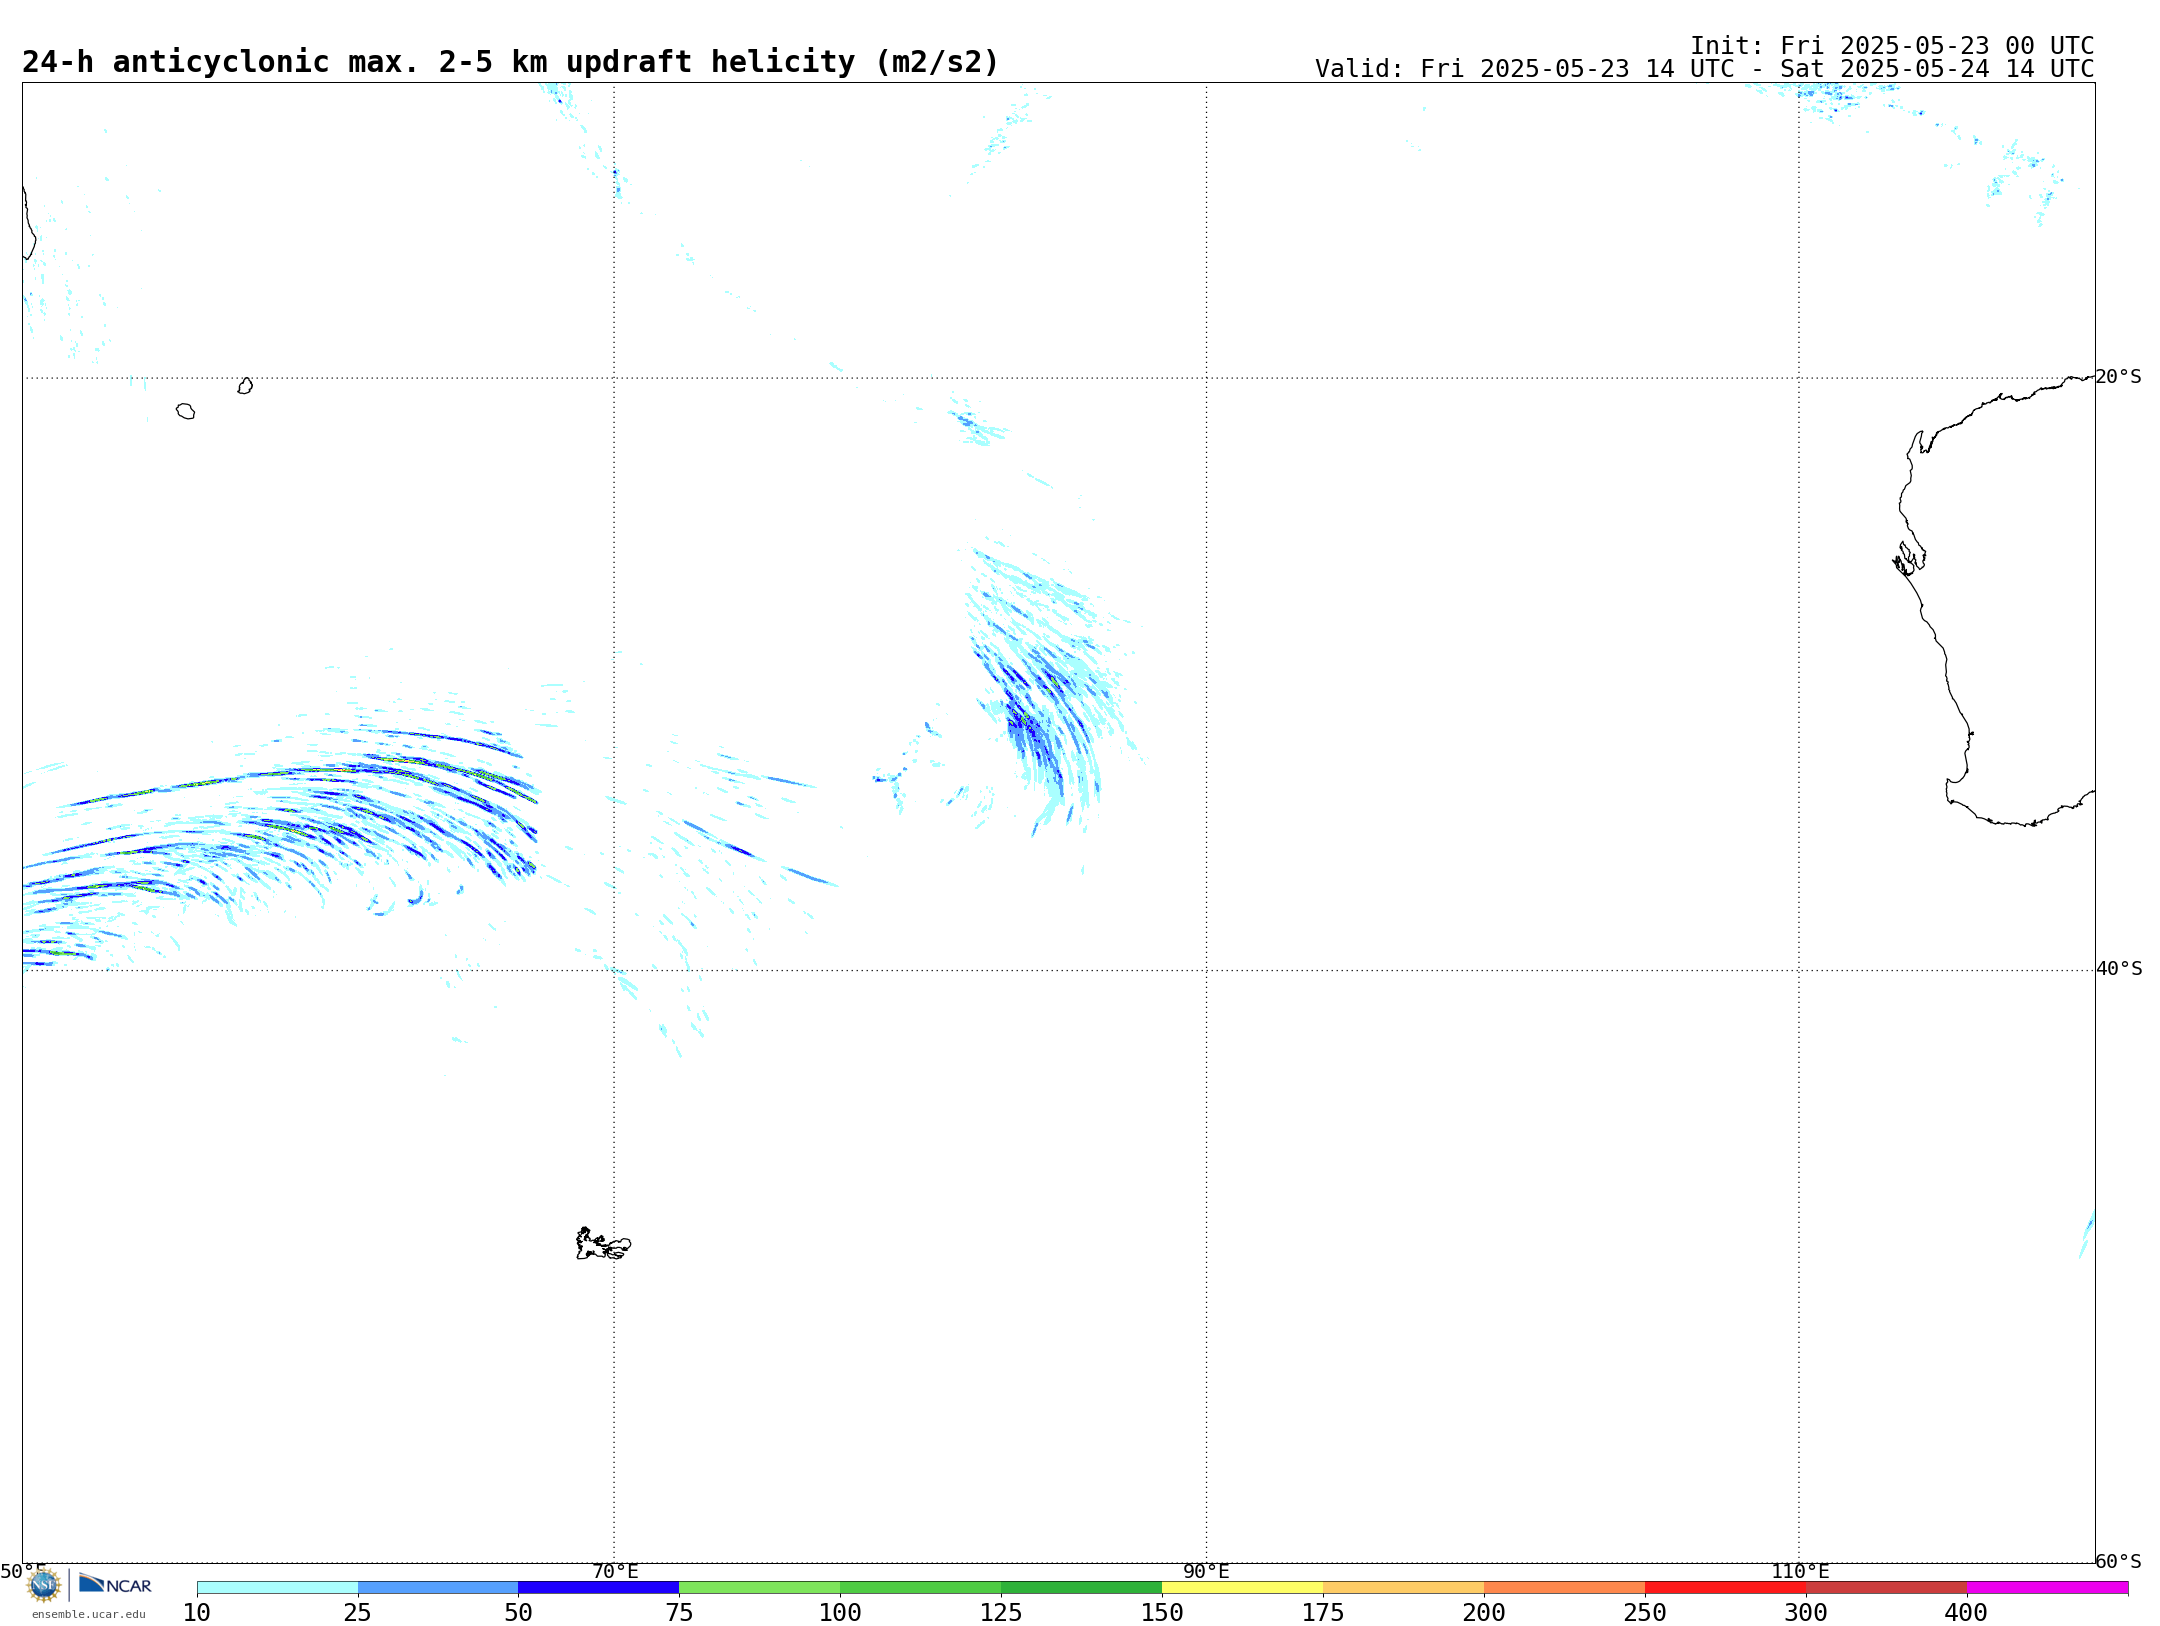Click the 70°E longitude label
This screenshot has height=1626, width=2160.
point(615,1571)
